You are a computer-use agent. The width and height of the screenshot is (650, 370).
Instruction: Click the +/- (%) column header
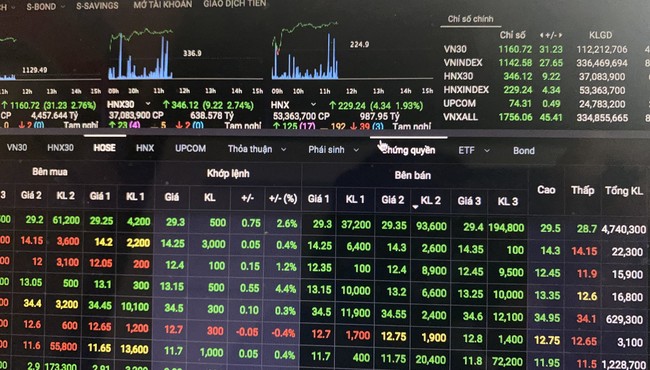coord(283,198)
